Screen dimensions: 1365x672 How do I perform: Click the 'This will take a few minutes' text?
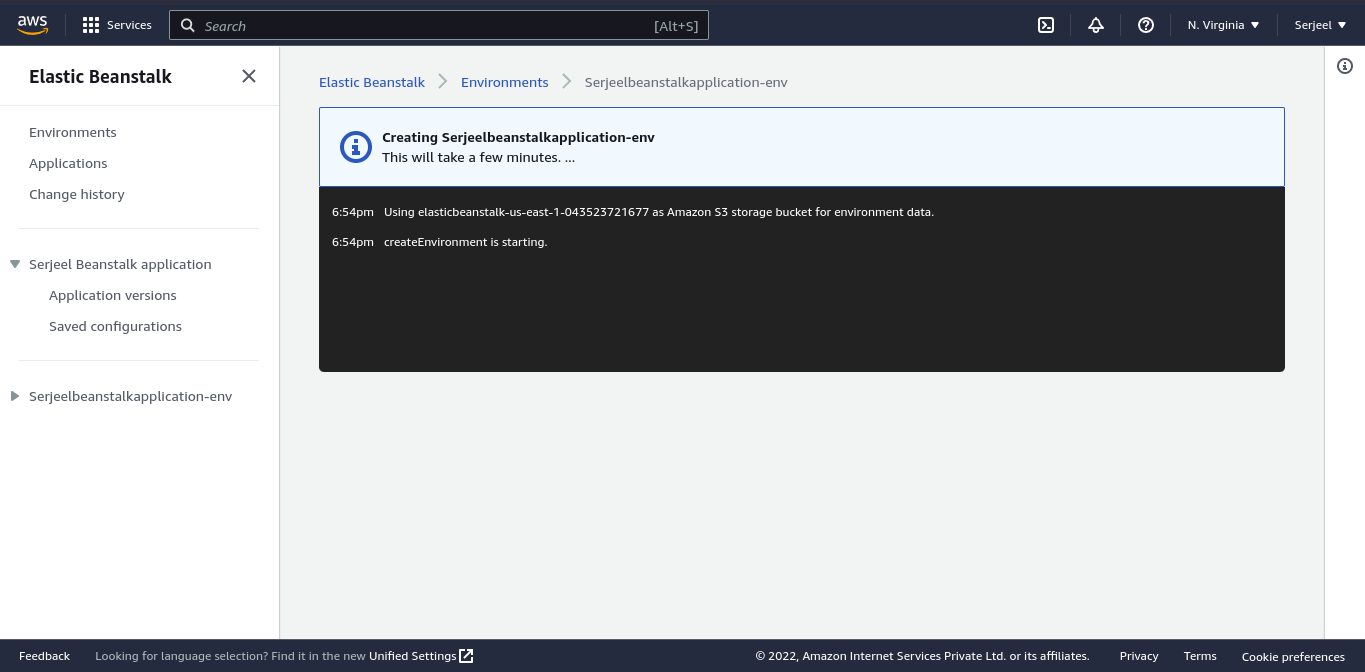coord(478,157)
